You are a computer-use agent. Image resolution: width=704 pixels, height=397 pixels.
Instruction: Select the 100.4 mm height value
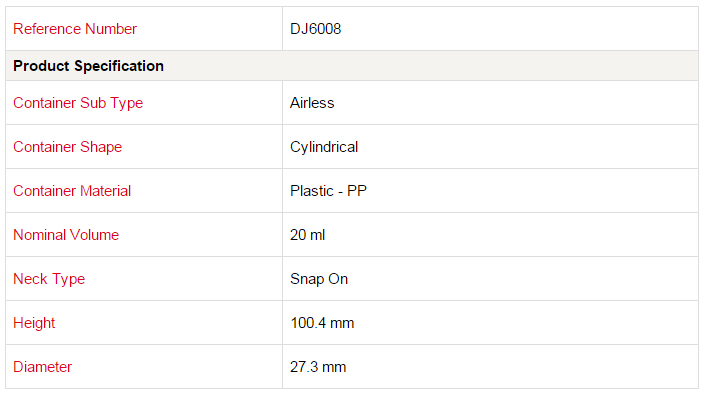[322, 323]
